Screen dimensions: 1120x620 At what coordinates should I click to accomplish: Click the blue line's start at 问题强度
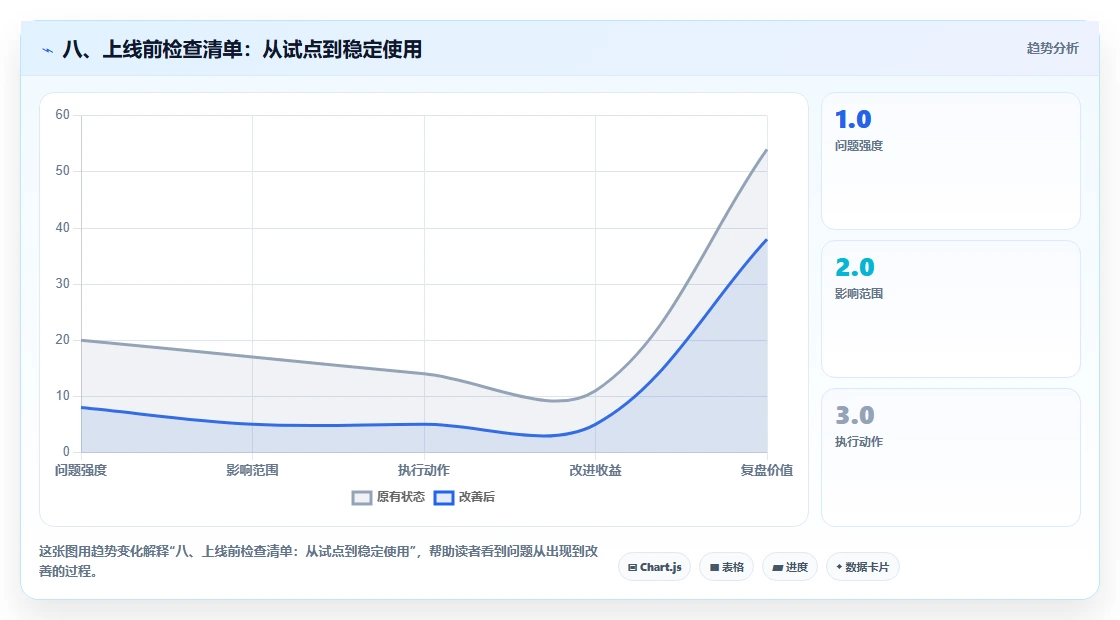81,407
